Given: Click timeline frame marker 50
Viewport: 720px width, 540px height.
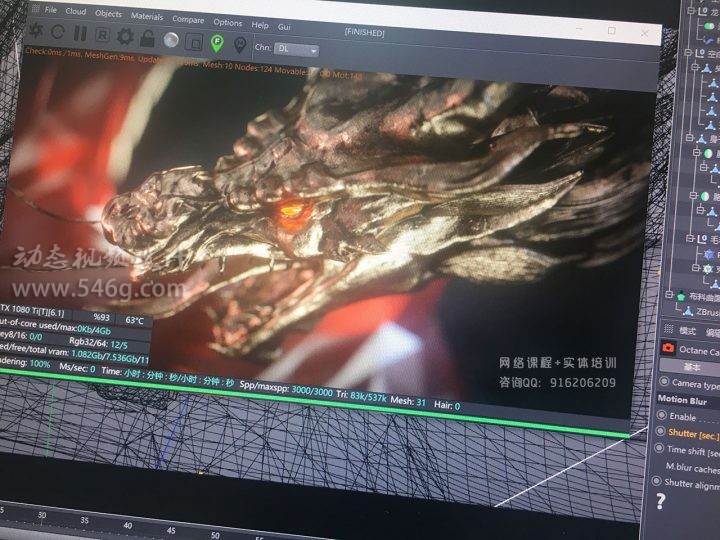Looking at the screenshot, I should [215, 535].
